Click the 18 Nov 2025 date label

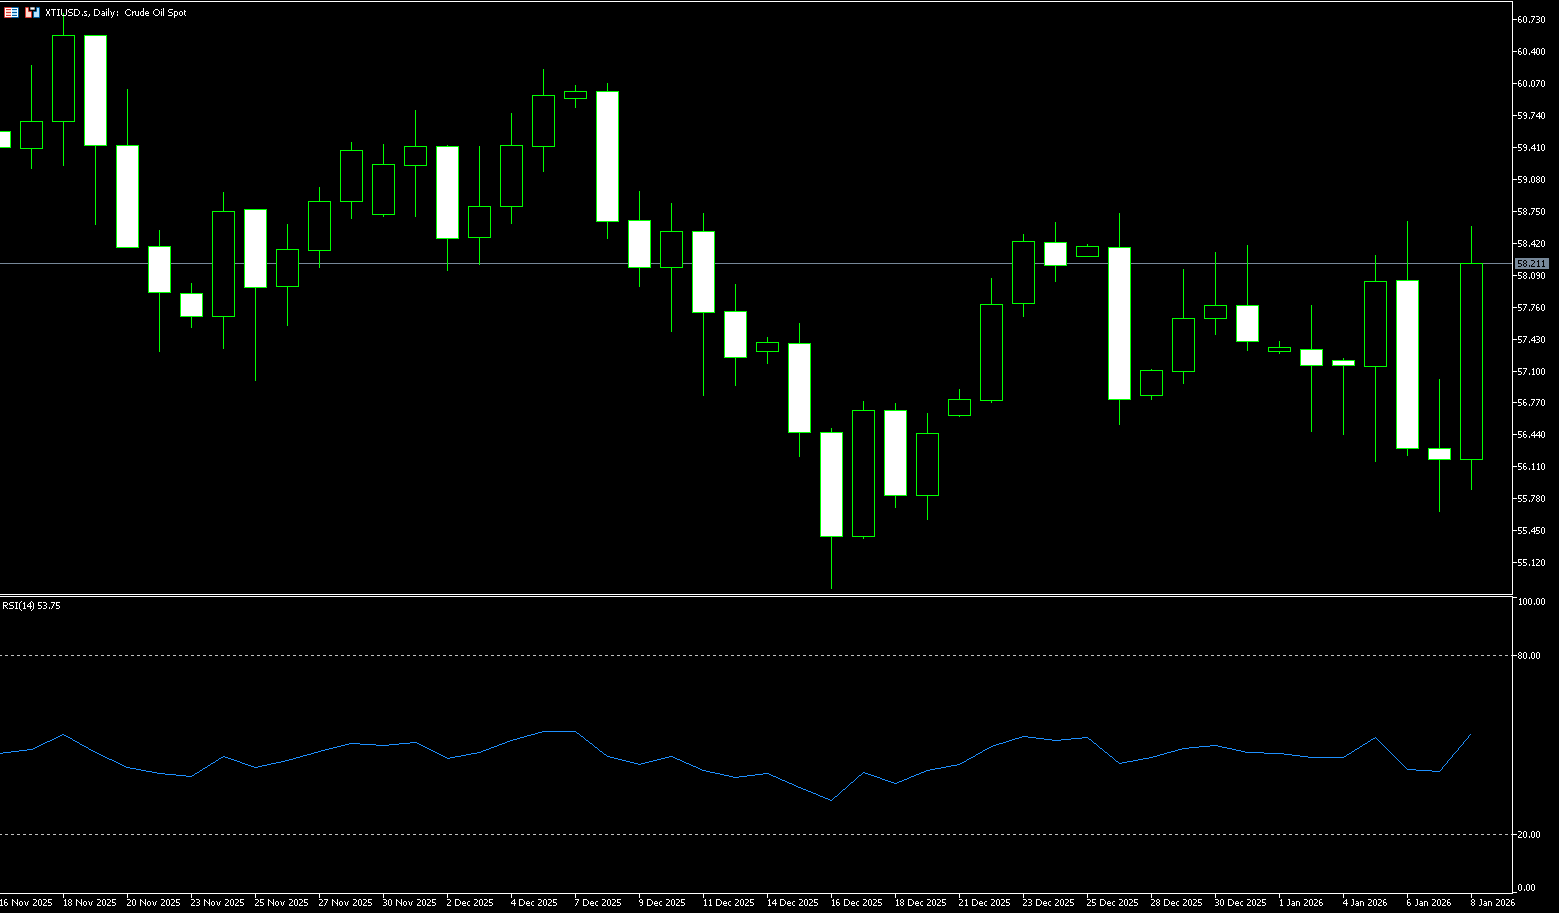tap(89, 903)
